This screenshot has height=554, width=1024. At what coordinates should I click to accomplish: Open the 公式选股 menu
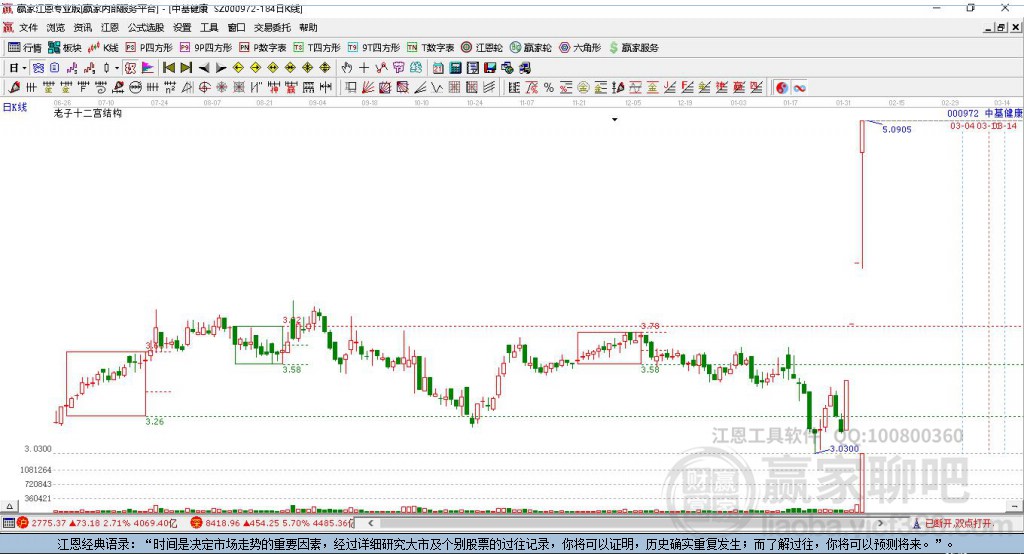click(x=146, y=27)
